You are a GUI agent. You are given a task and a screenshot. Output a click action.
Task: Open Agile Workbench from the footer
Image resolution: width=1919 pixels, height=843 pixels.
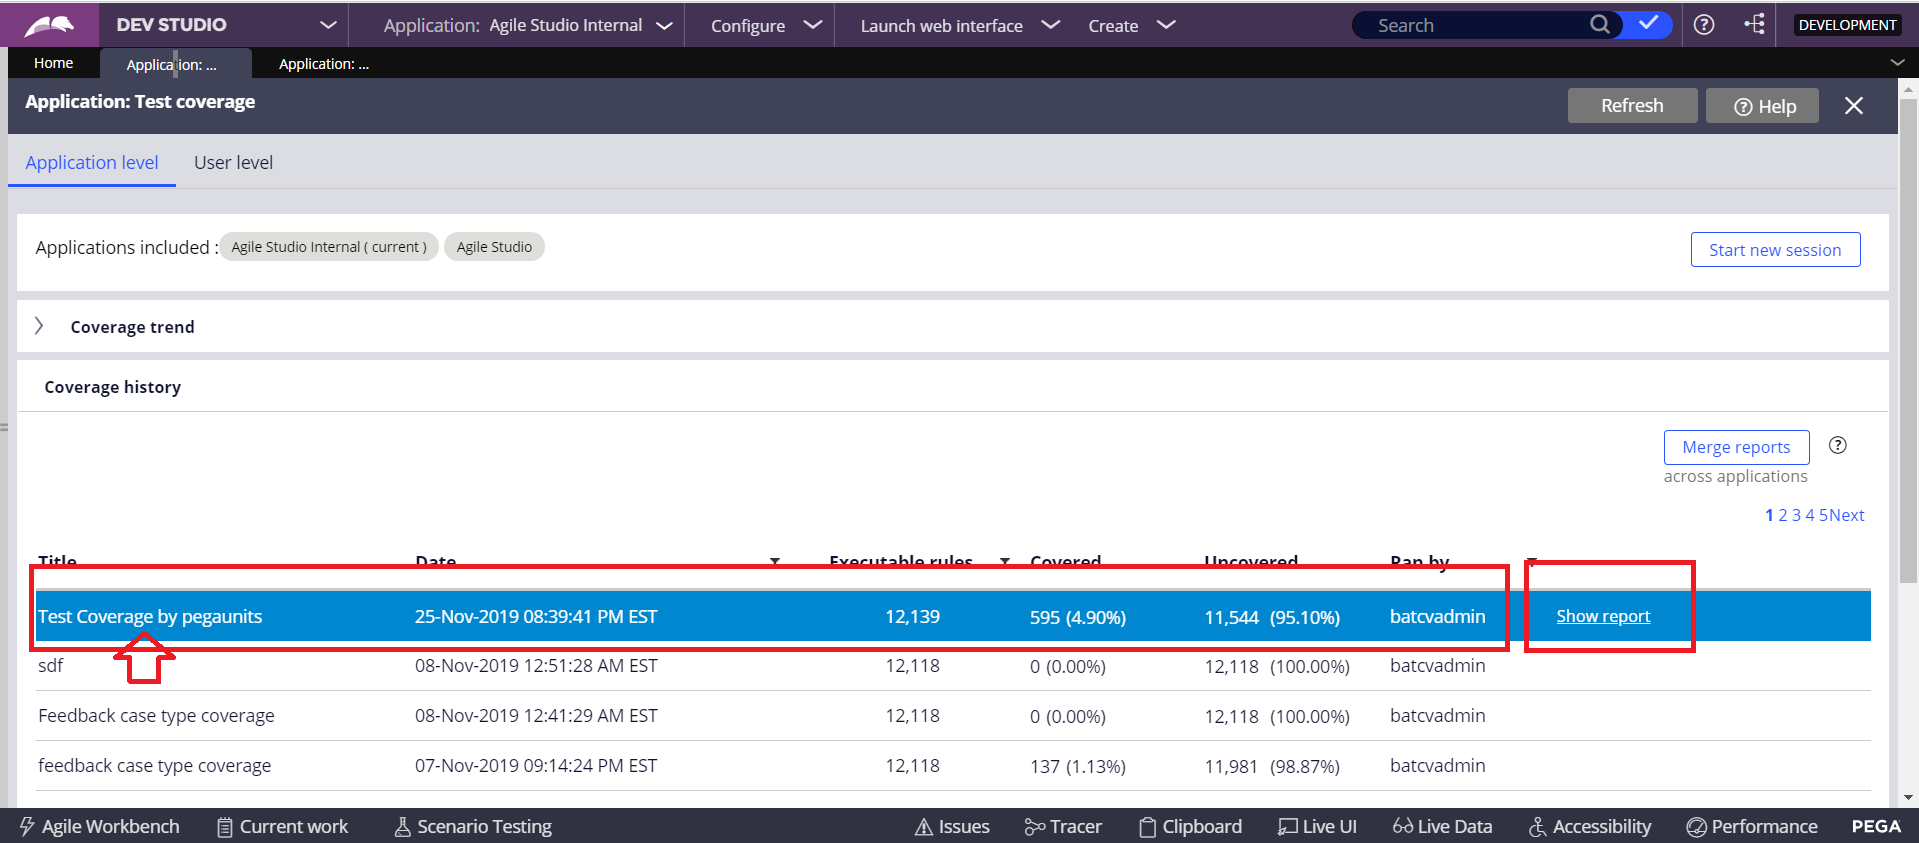pyautogui.click(x=99, y=826)
